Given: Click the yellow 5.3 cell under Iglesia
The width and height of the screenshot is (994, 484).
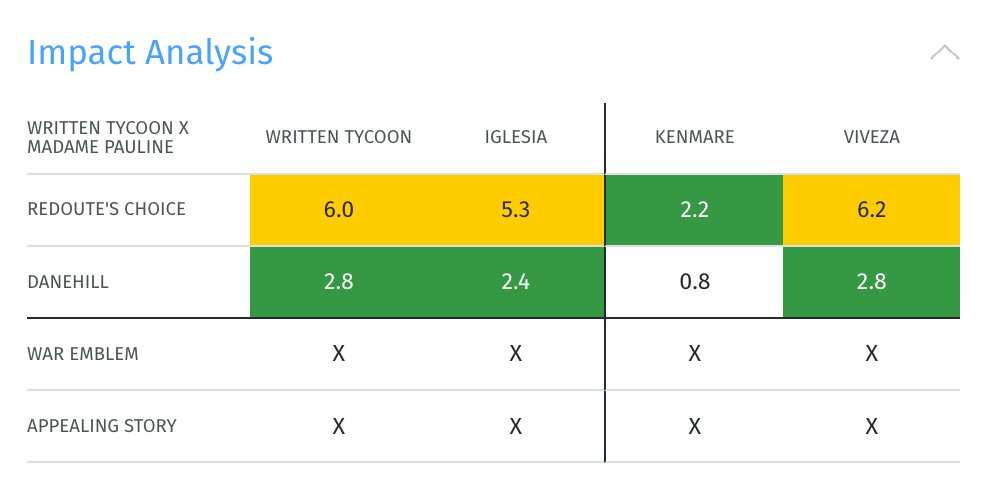Looking at the screenshot, I should [x=515, y=210].
